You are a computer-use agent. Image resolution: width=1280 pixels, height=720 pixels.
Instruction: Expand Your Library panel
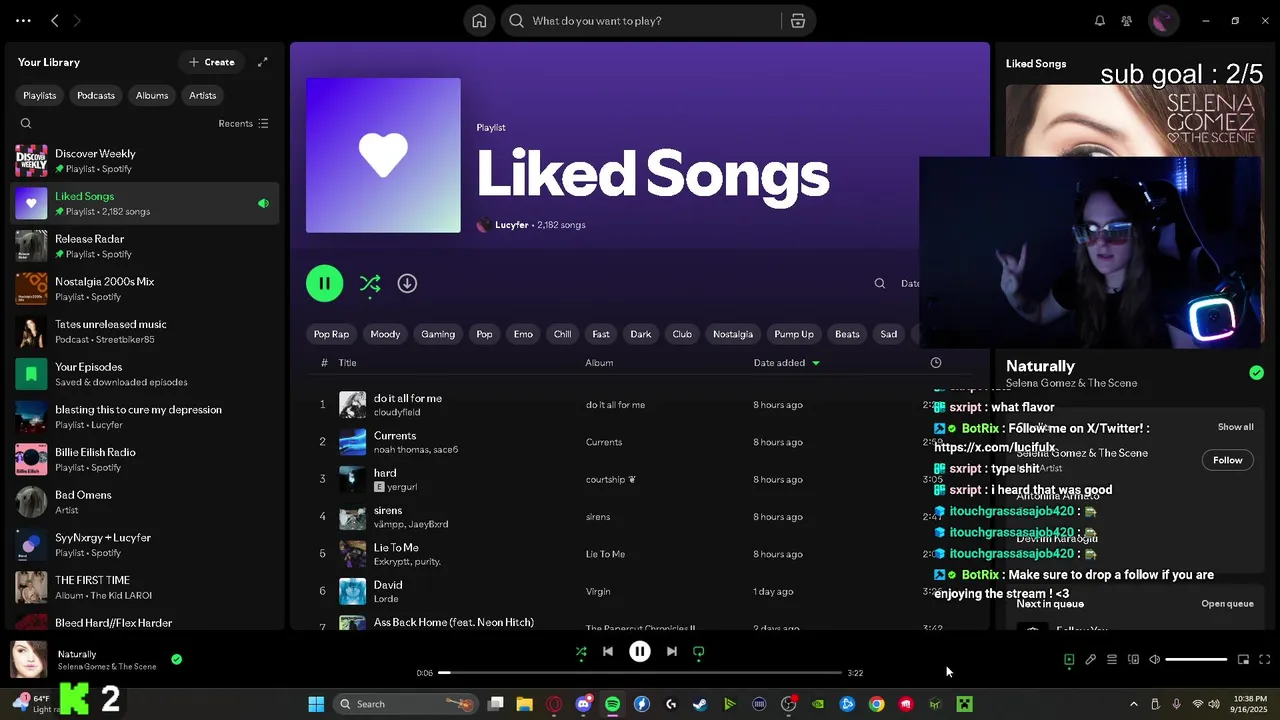point(262,62)
